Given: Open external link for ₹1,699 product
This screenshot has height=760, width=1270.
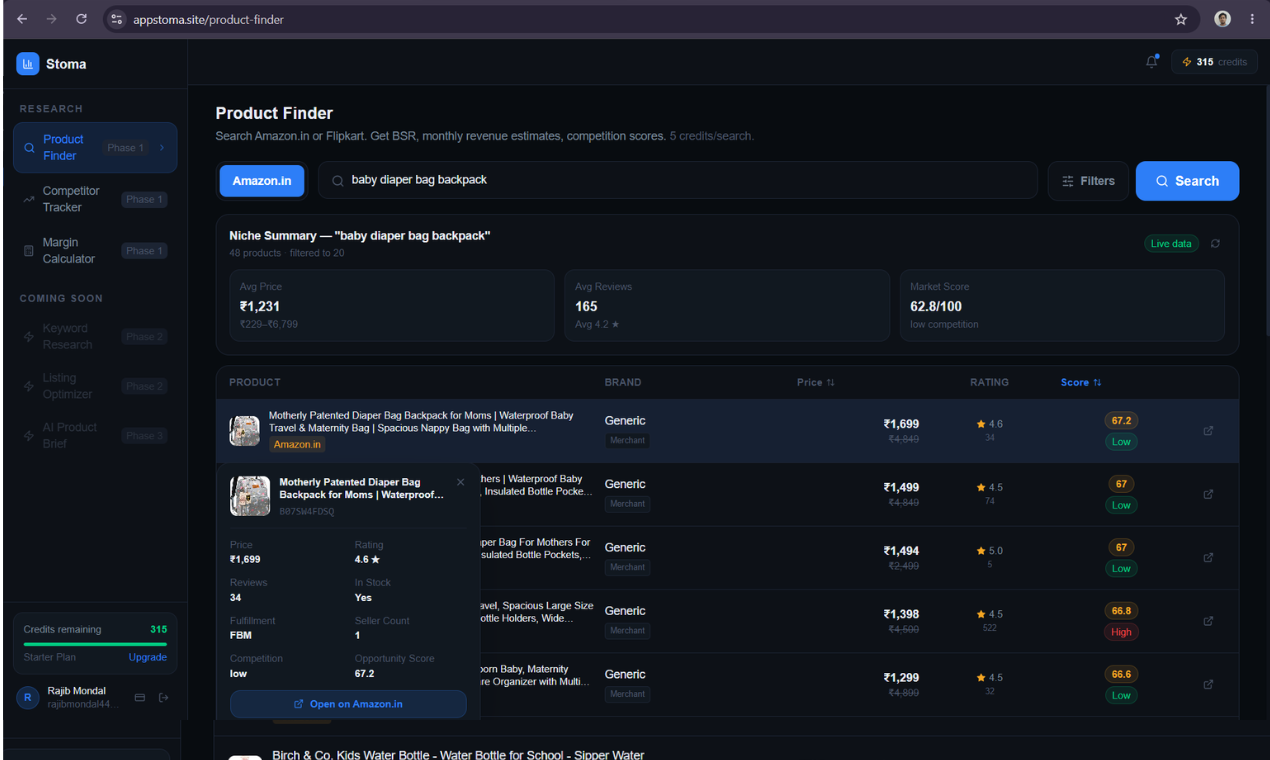Looking at the screenshot, I should coord(1208,431).
